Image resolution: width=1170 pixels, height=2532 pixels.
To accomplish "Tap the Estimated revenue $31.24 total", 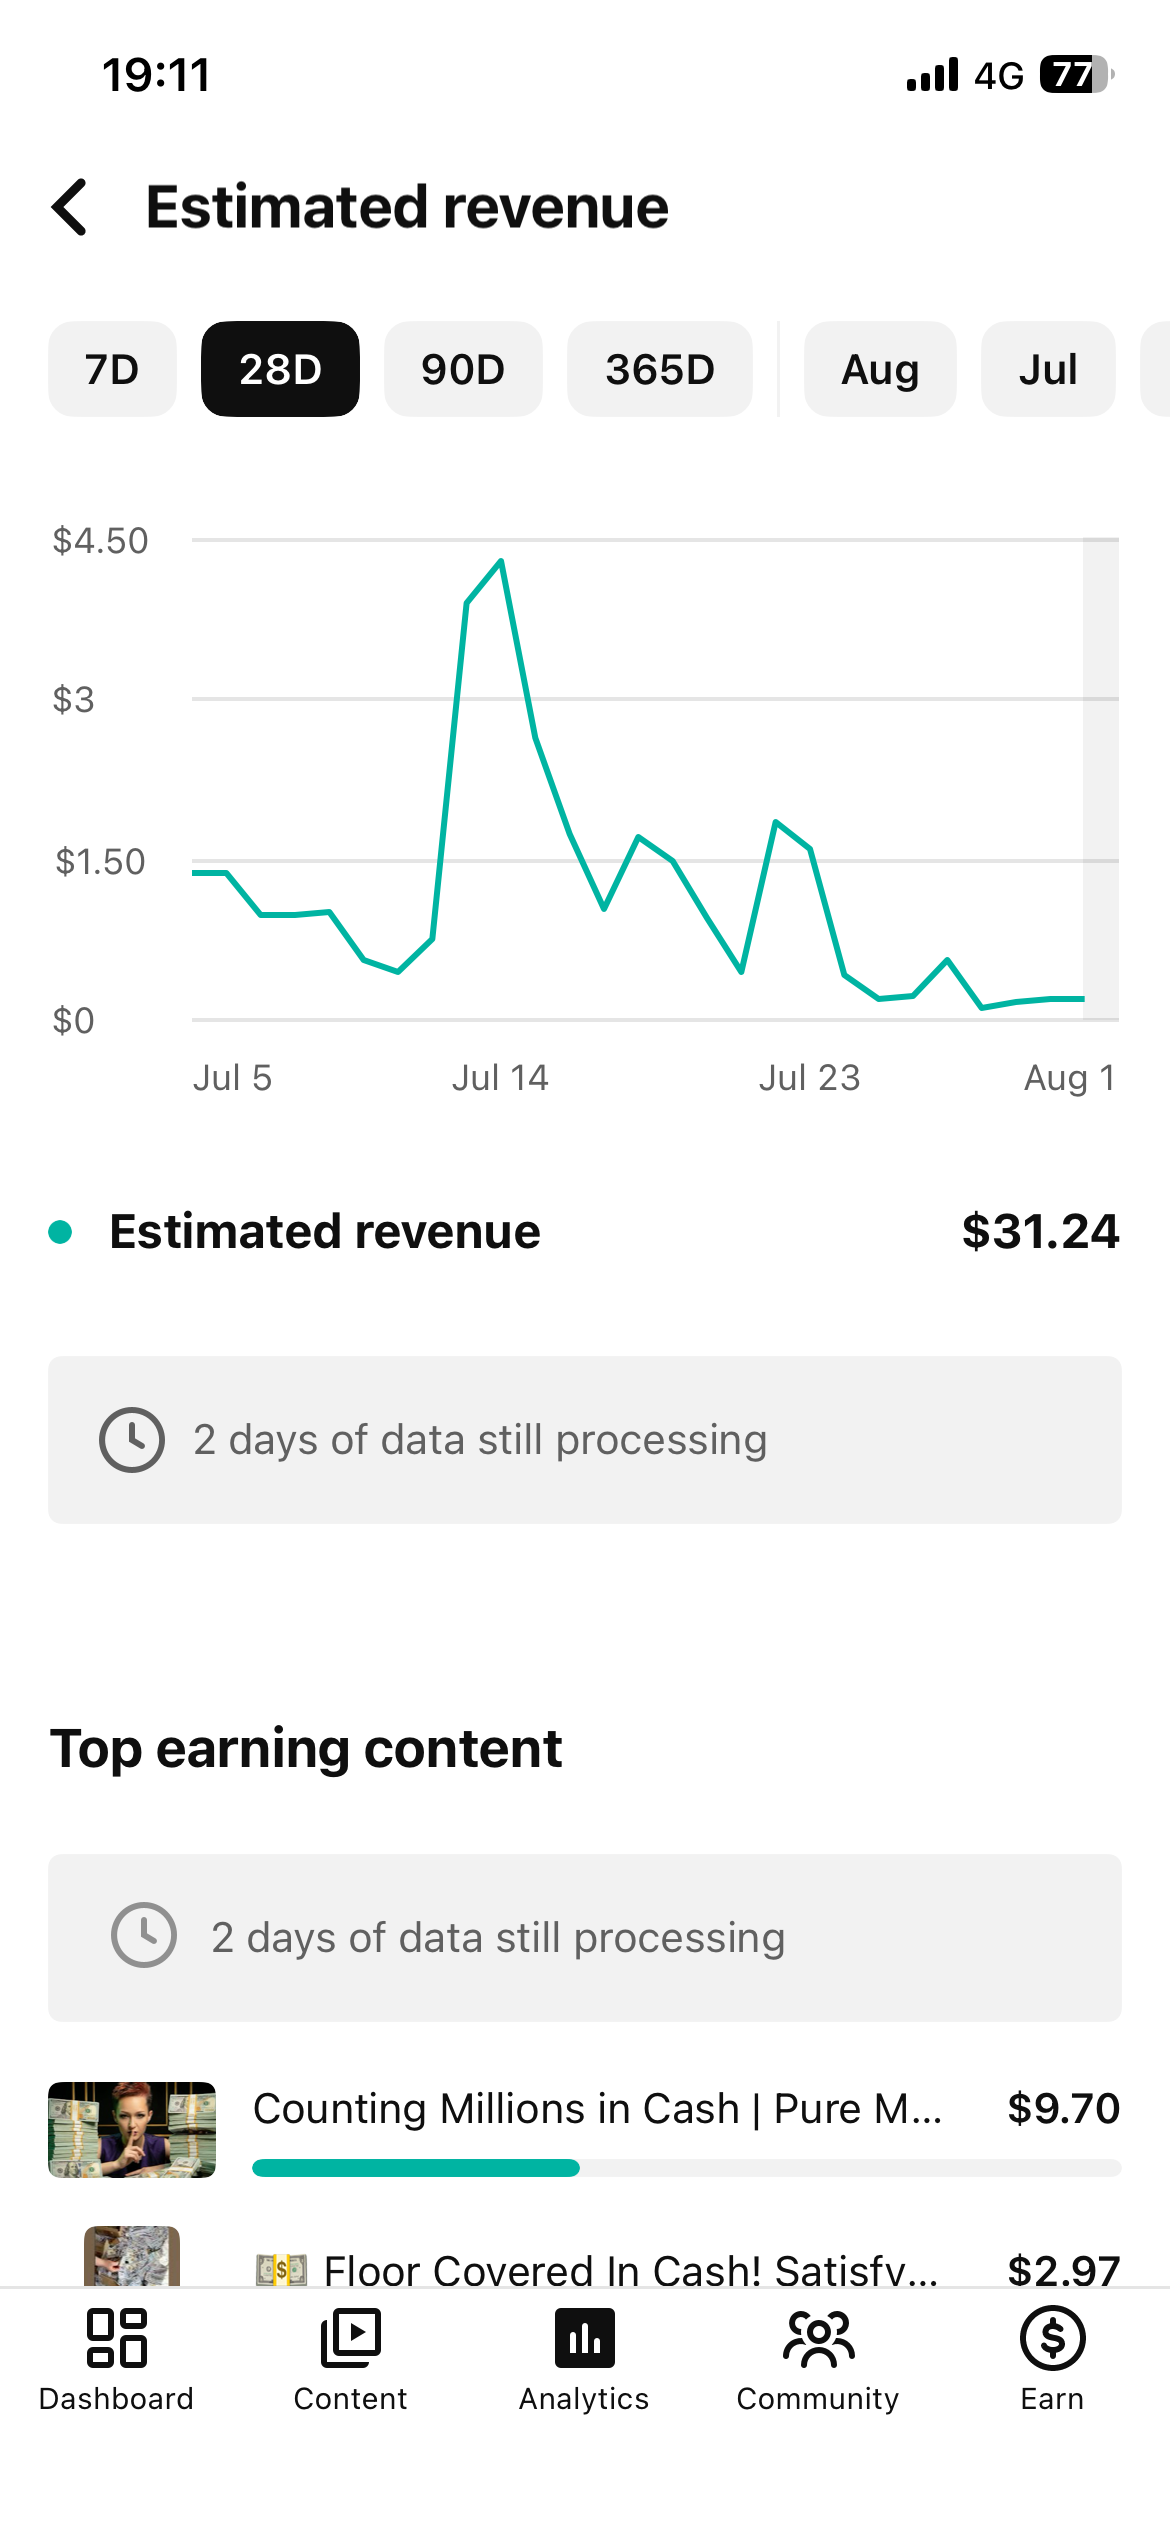I will pyautogui.click(x=1040, y=1232).
